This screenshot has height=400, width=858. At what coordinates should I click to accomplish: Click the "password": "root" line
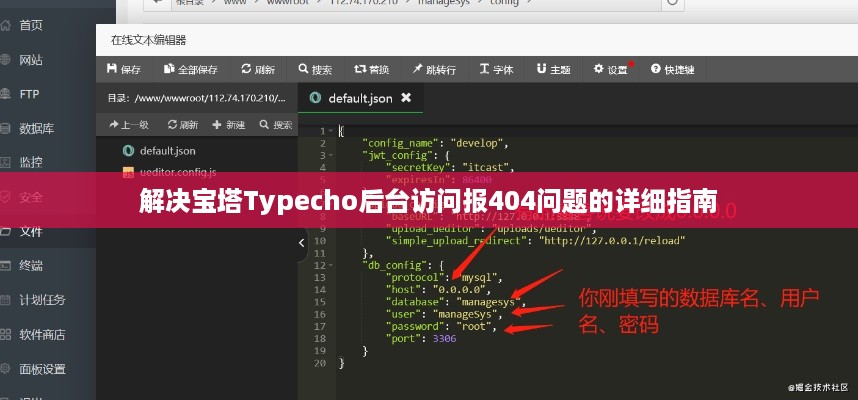pos(441,327)
